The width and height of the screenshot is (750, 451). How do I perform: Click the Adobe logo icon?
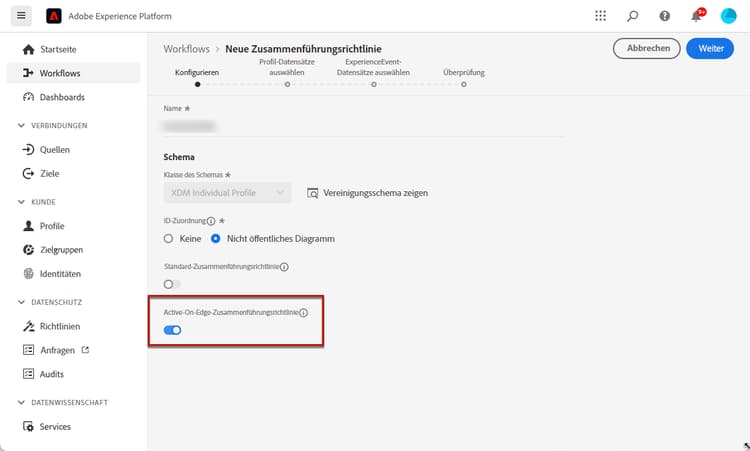pyautogui.click(x=54, y=16)
